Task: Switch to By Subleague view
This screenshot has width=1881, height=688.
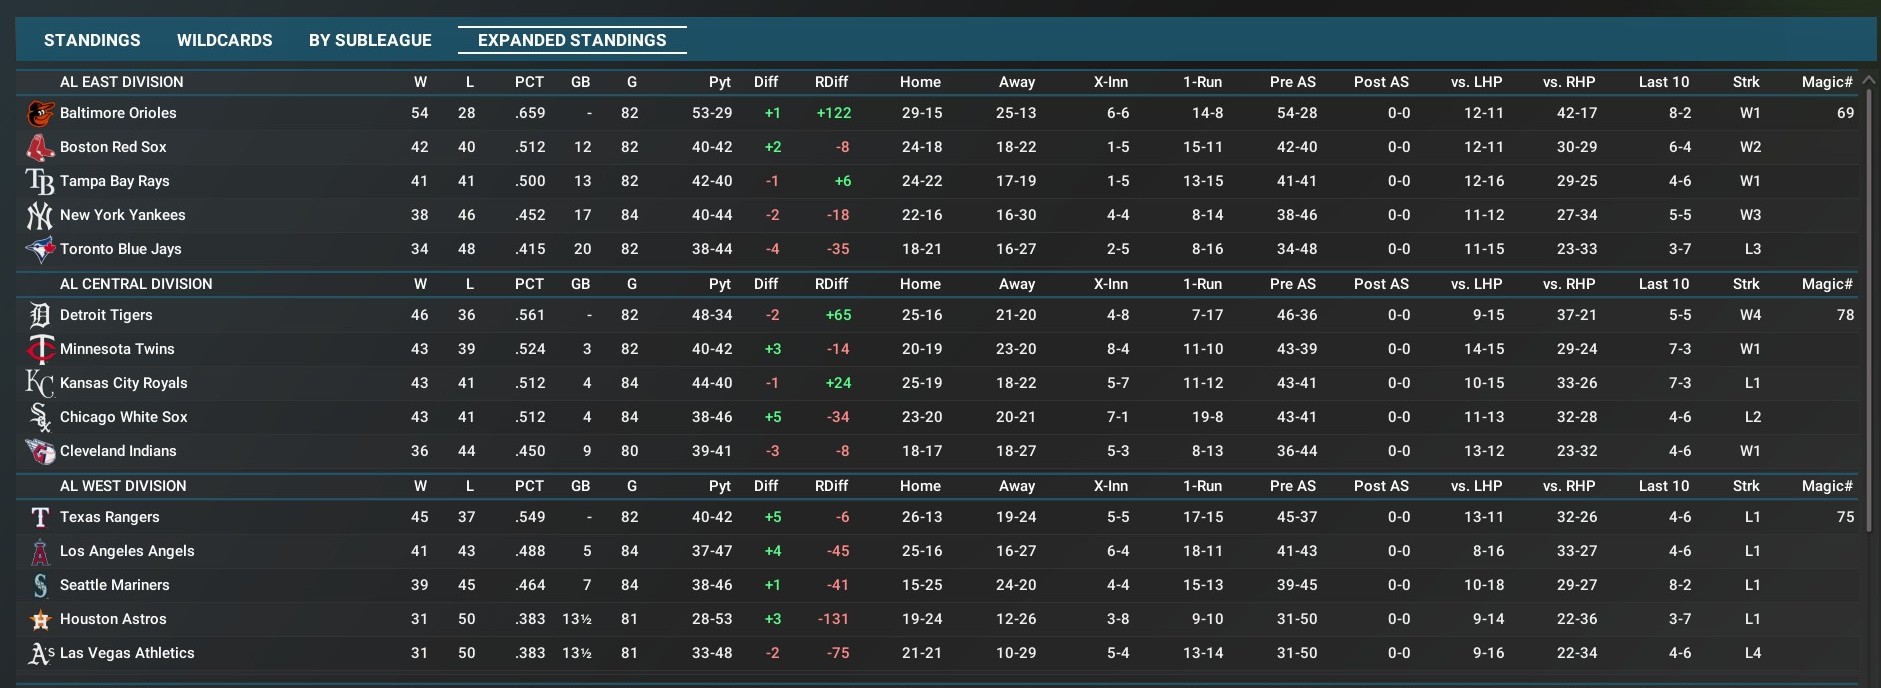Action: [x=370, y=40]
